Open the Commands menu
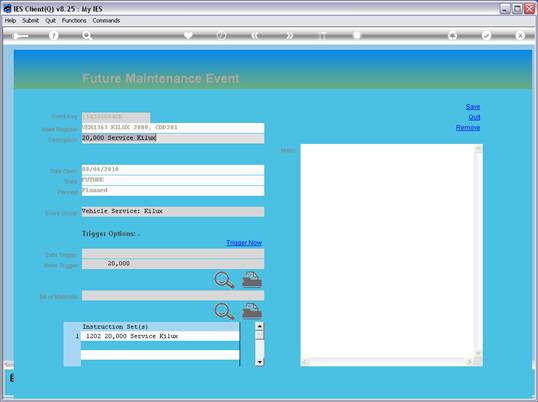Image resolution: width=538 pixels, height=402 pixels. (x=106, y=21)
